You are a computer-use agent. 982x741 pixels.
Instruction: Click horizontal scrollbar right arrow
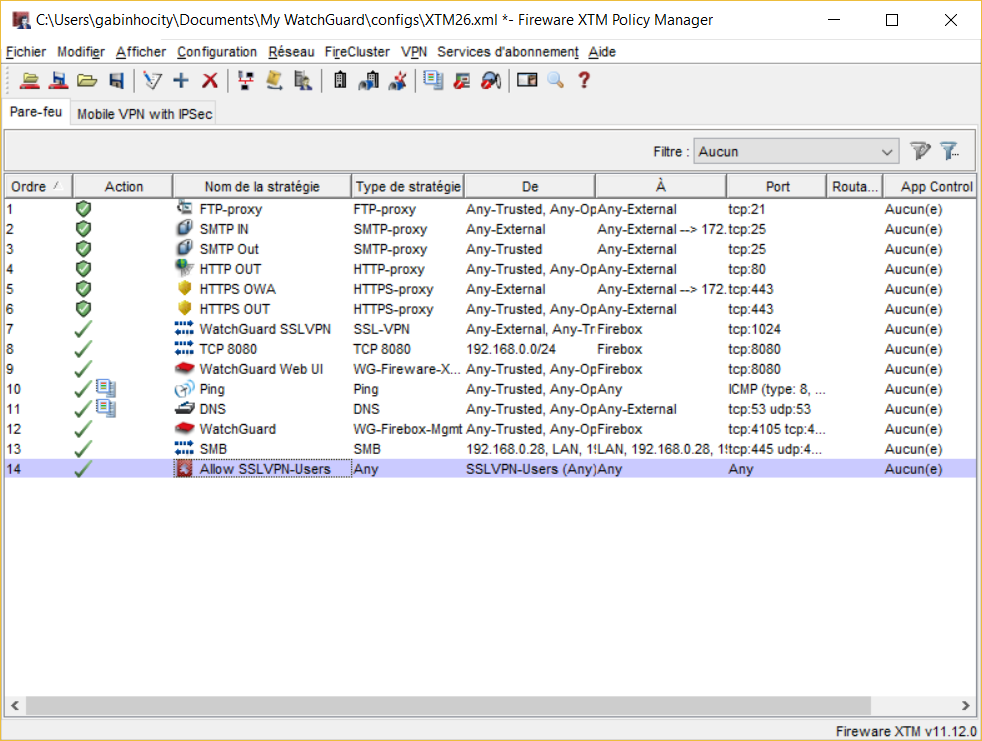[966, 705]
